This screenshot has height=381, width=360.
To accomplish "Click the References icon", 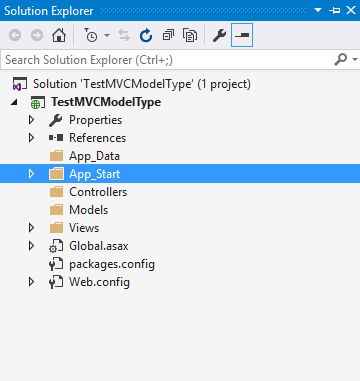I will click(x=56, y=138).
